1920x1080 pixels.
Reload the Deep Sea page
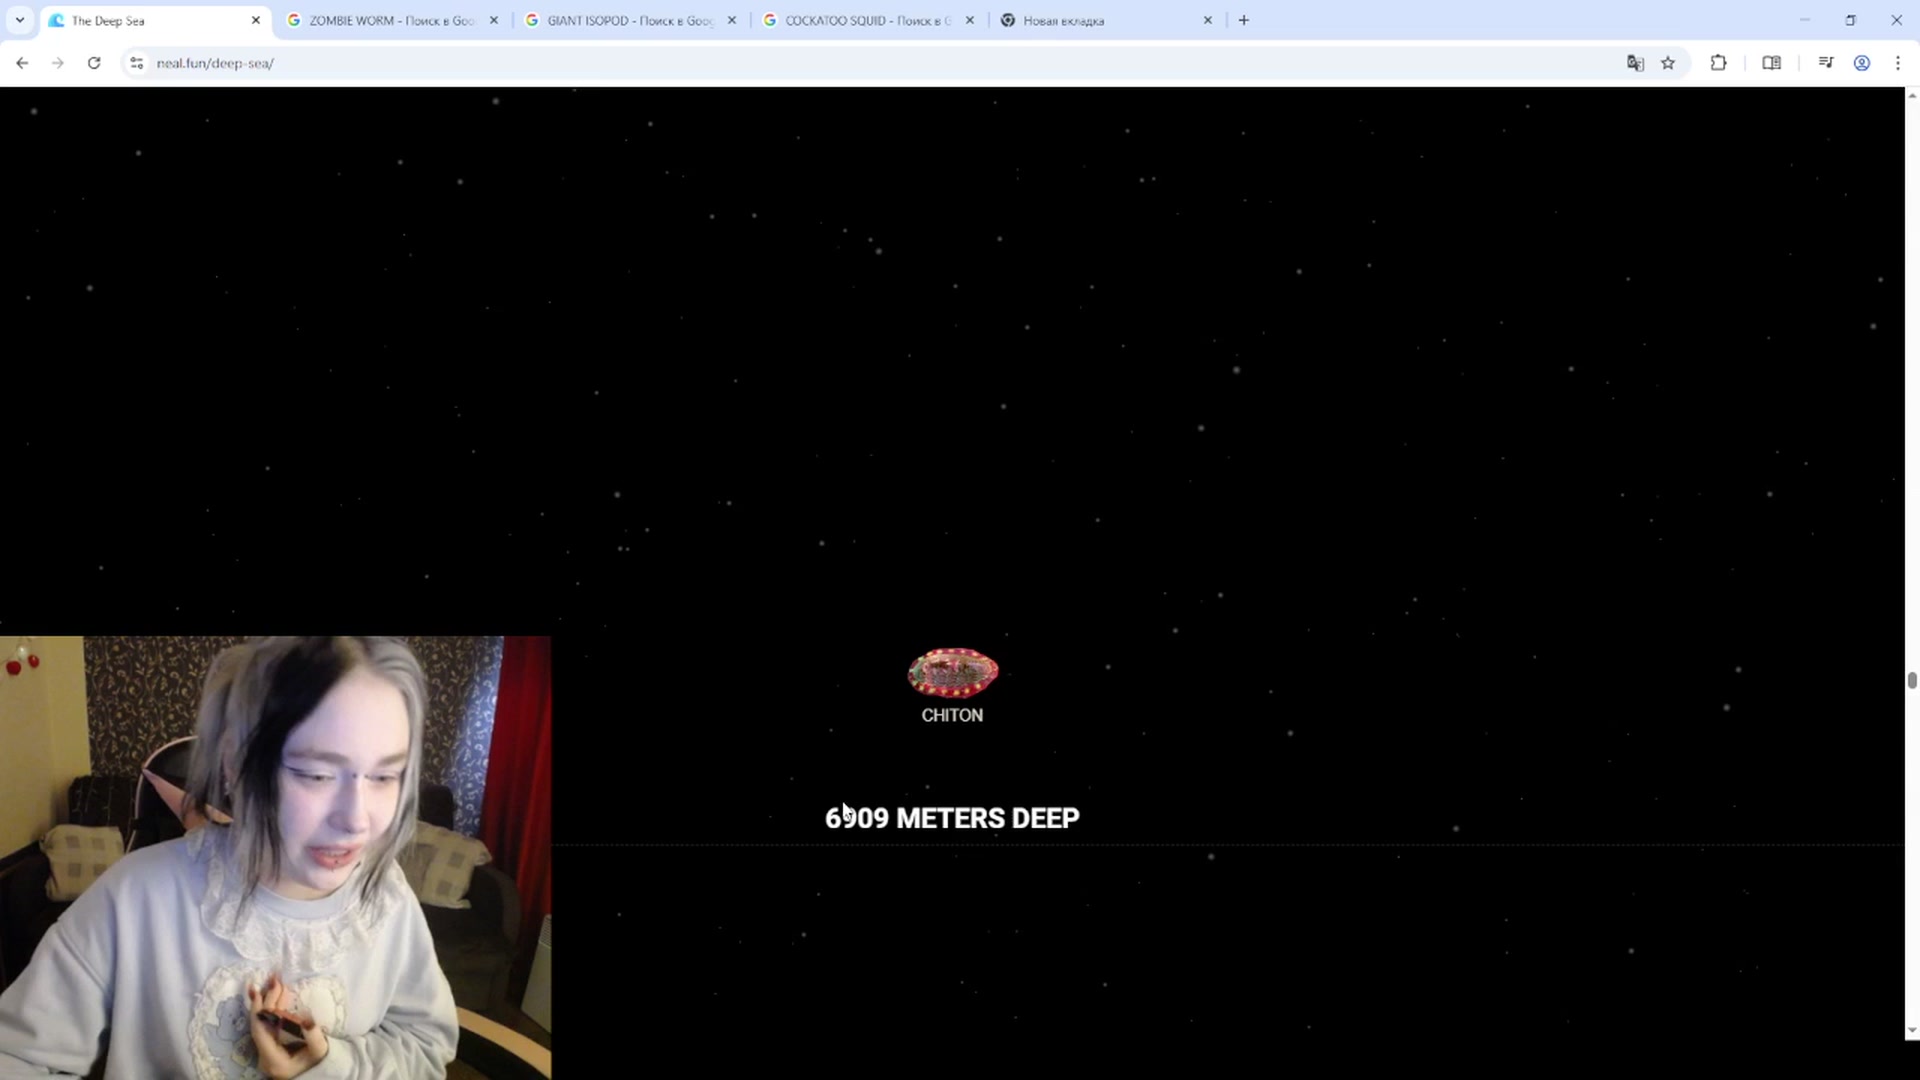pyautogui.click(x=94, y=63)
